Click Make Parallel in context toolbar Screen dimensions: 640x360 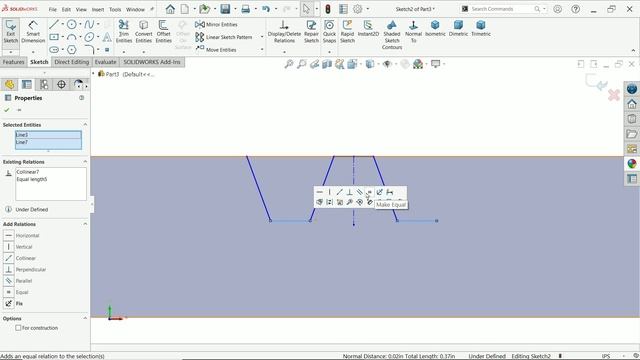tap(360, 192)
